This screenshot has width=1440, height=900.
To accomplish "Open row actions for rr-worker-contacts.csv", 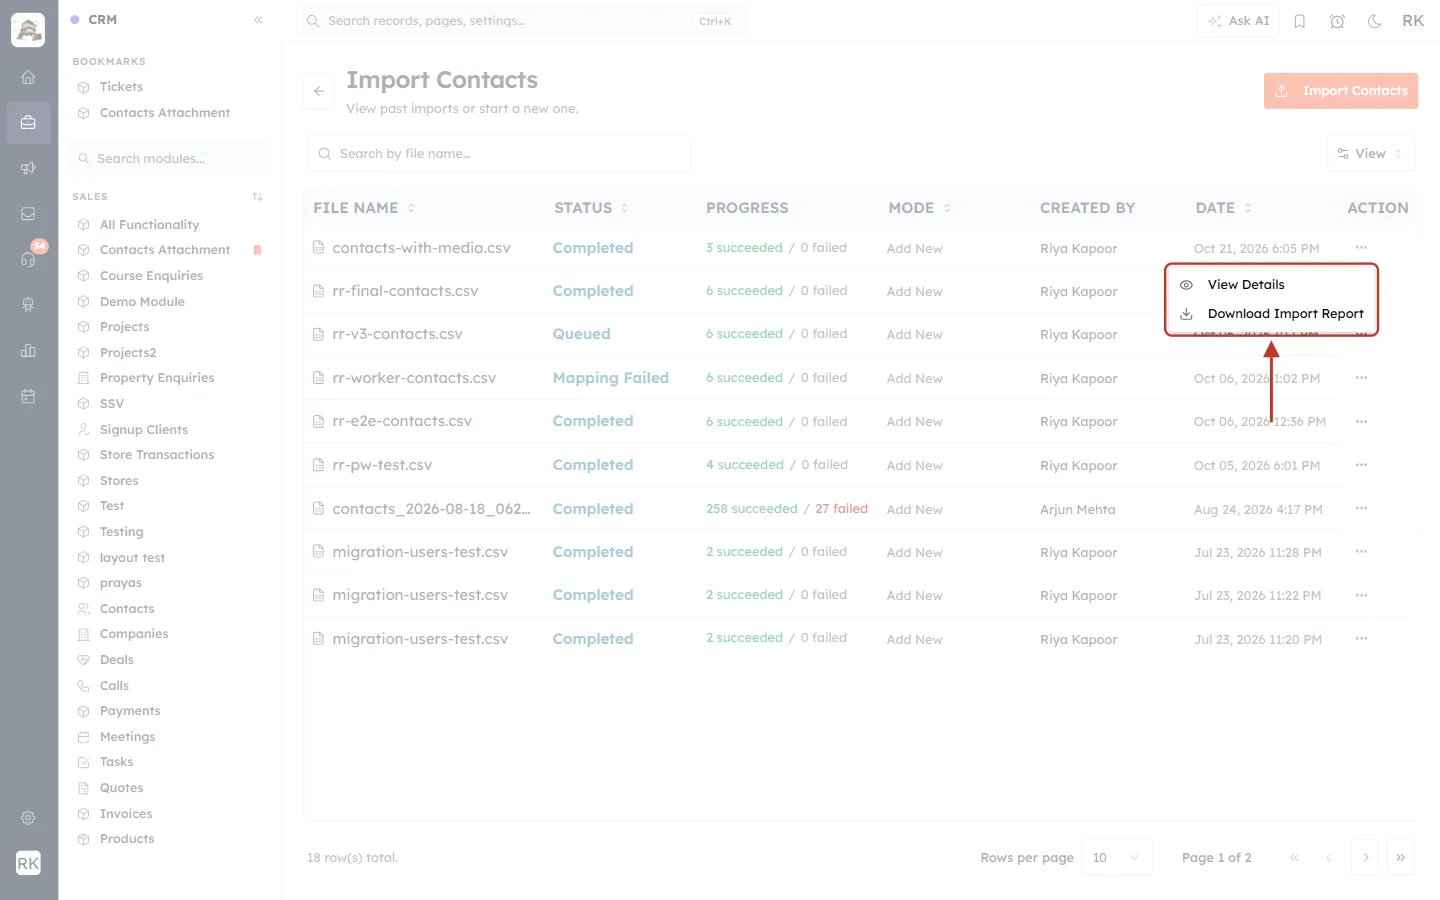I will (x=1361, y=378).
